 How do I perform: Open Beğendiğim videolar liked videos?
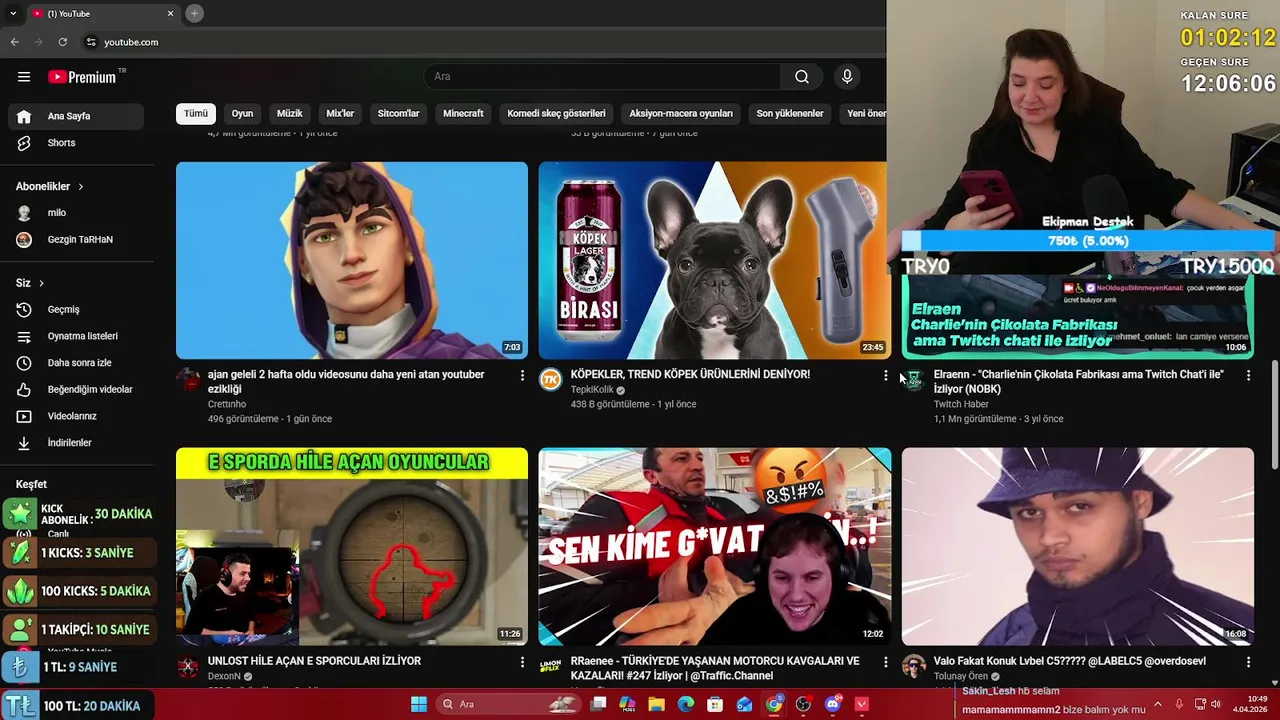76,389
